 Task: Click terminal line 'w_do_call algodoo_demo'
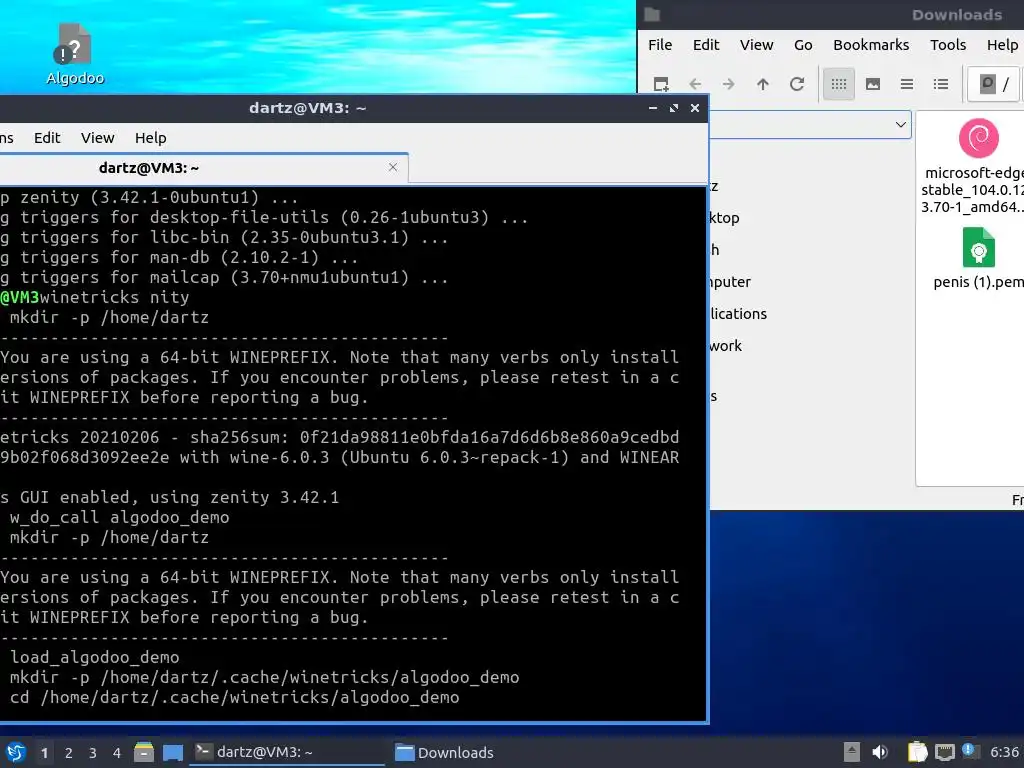(120, 518)
